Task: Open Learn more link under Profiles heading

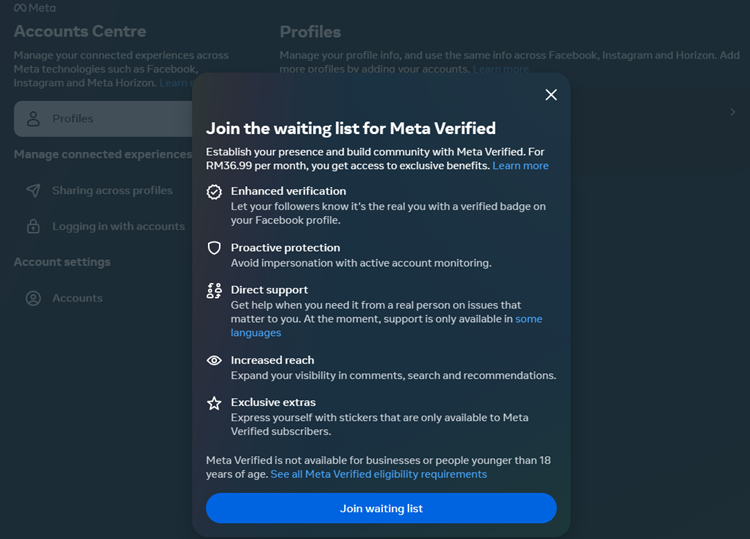Action: (501, 69)
